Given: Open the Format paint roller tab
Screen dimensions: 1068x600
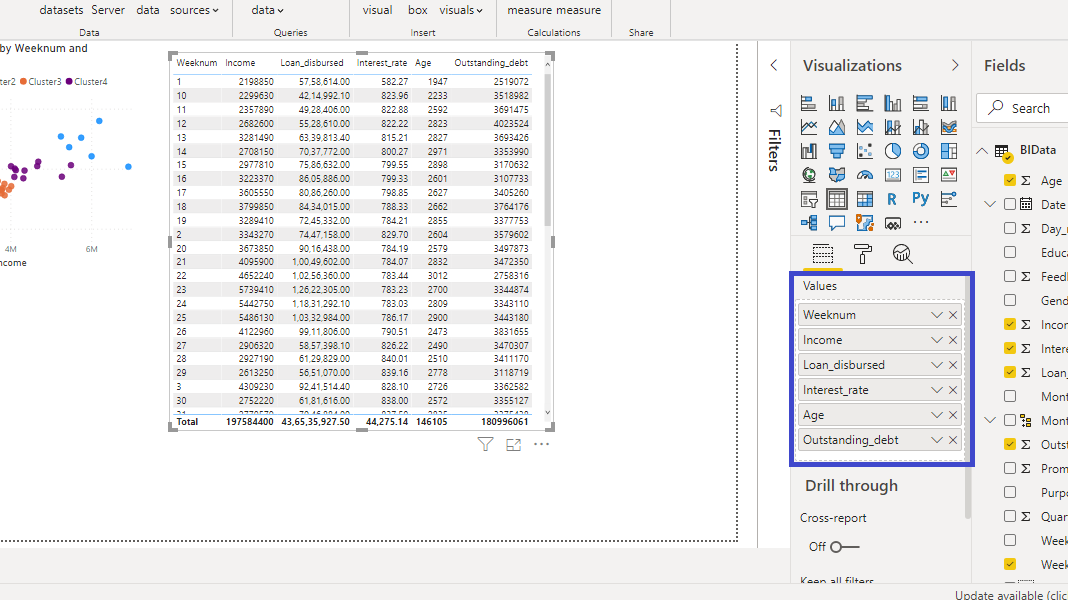Looking at the screenshot, I should click(x=863, y=254).
